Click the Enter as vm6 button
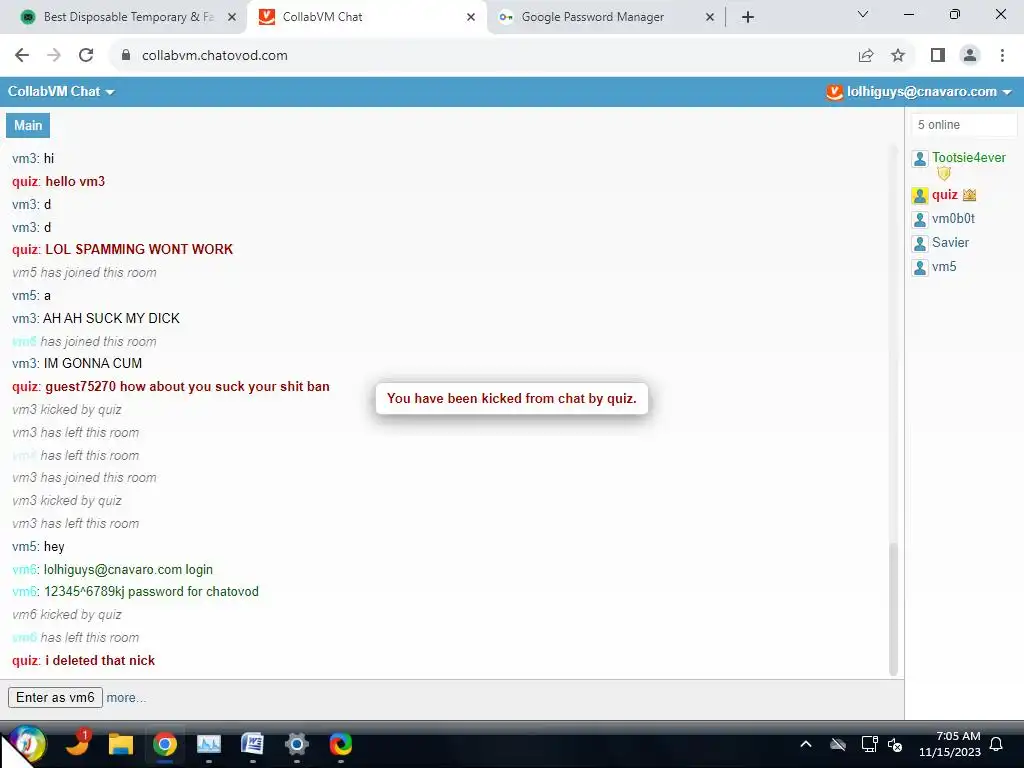Viewport: 1024px width, 768px height. click(55, 697)
